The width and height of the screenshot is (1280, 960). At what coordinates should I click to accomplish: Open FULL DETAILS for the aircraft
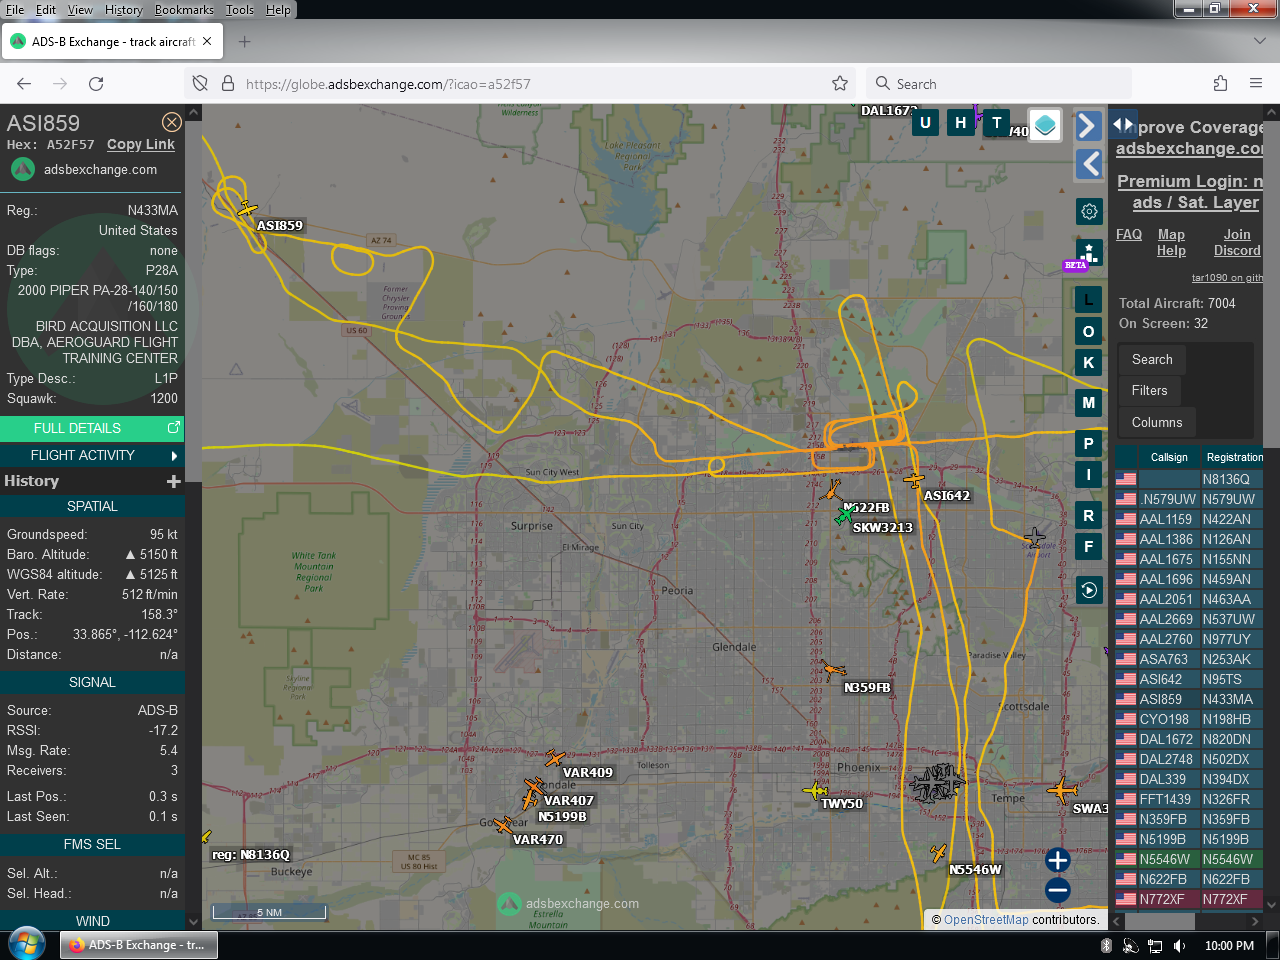[92, 428]
